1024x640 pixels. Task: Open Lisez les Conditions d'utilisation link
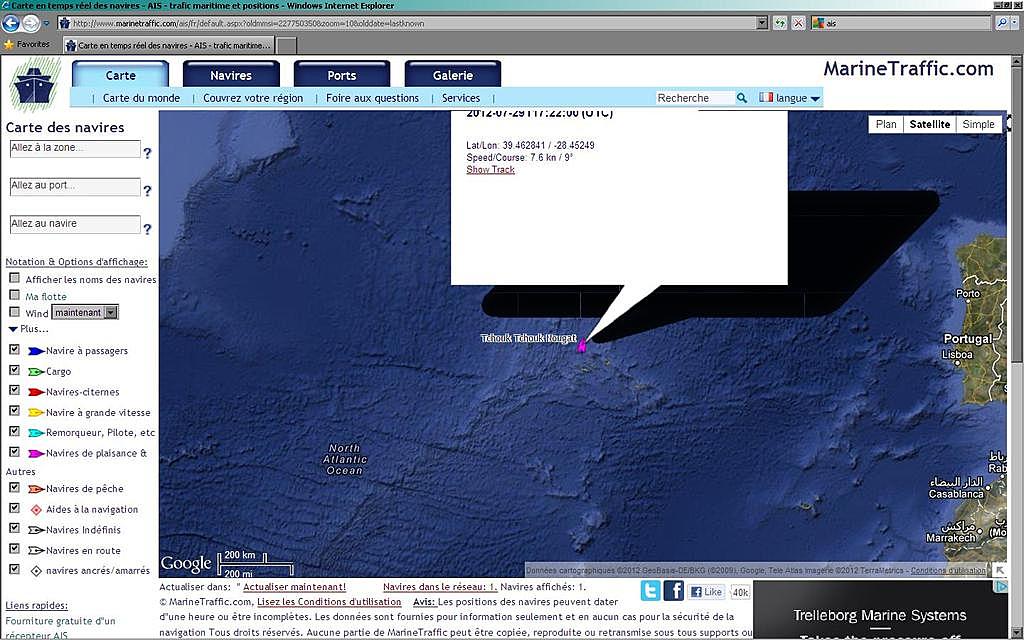[x=329, y=602]
